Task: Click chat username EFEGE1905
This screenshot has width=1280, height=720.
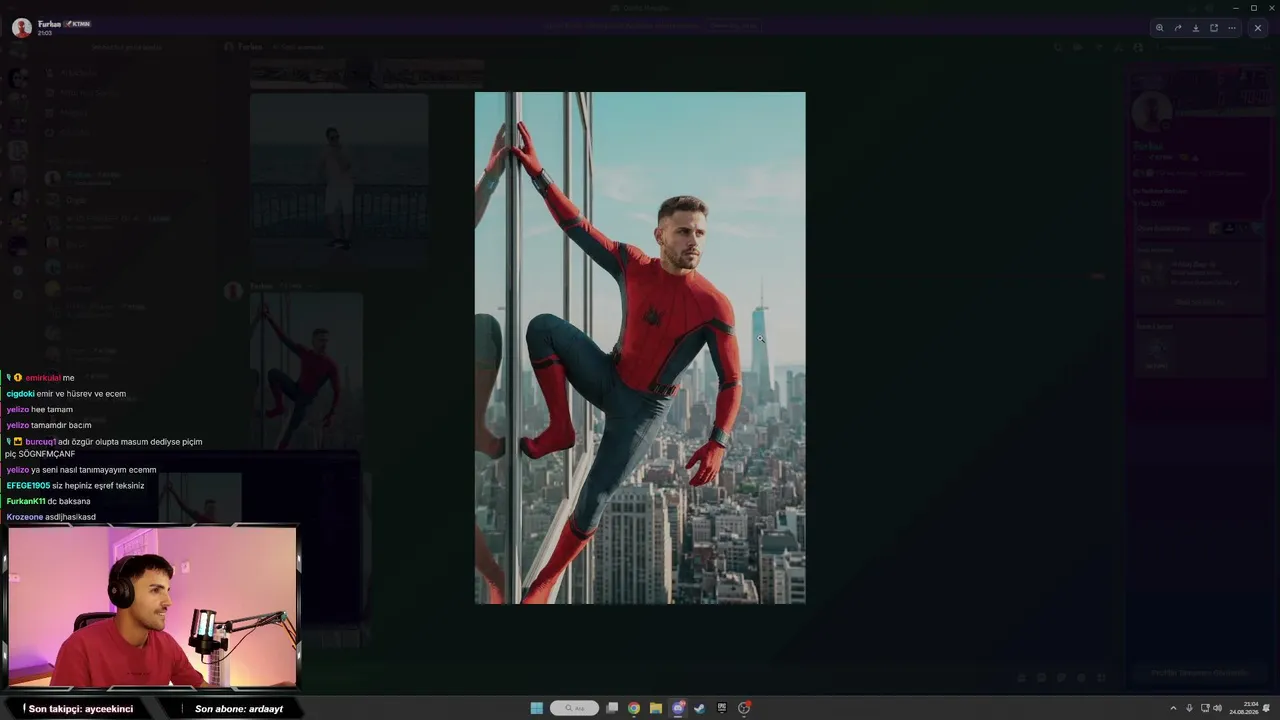Action: pos(28,486)
